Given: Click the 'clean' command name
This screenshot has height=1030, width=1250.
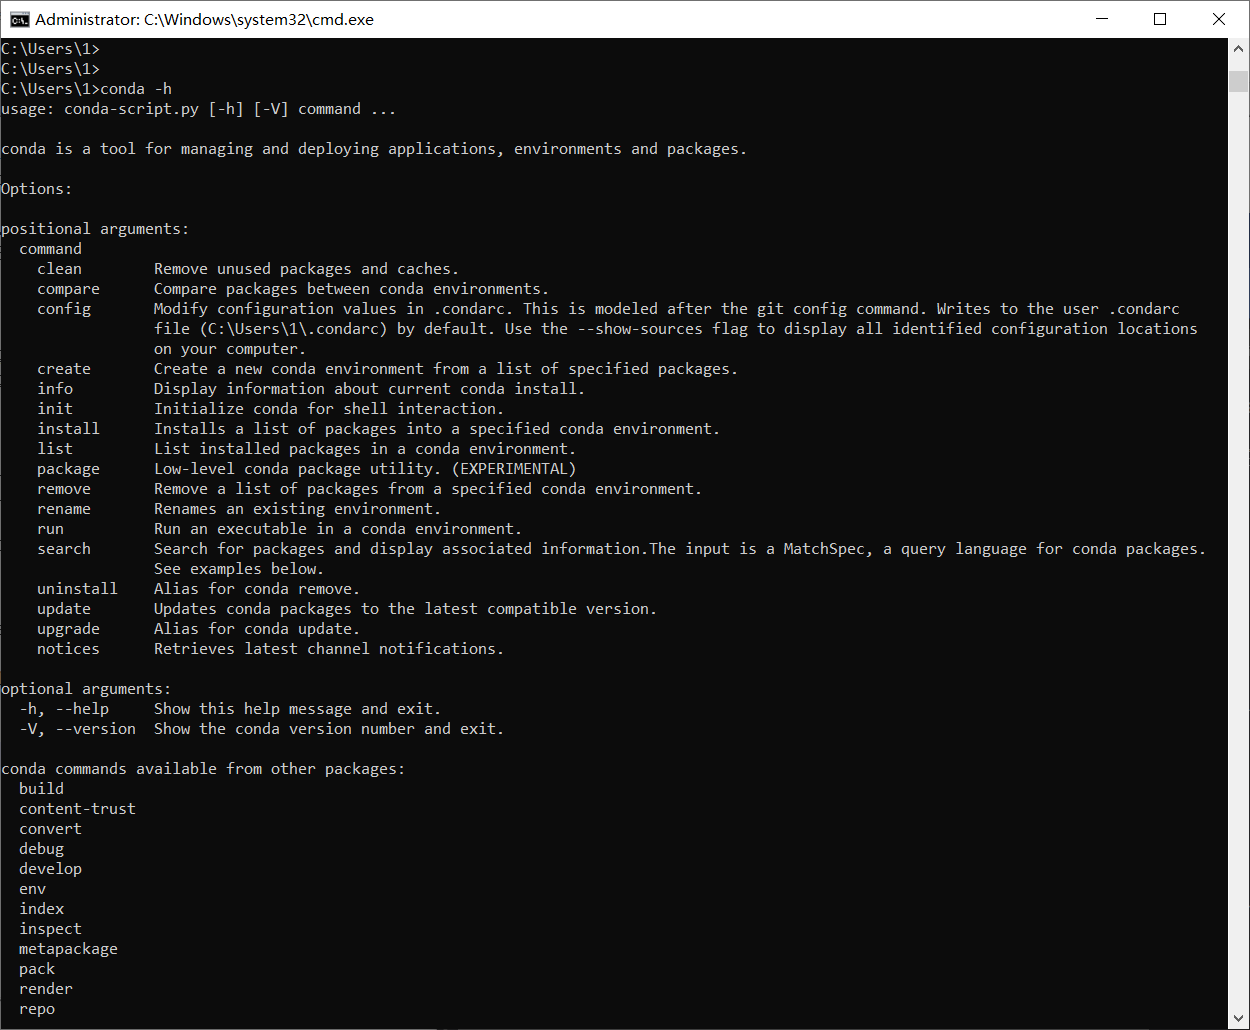Looking at the screenshot, I should coord(60,269).
